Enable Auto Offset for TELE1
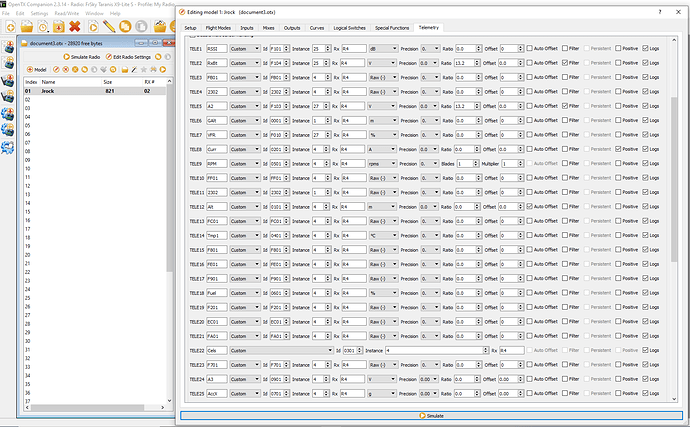The height and width of the screenshot is (427, 690). 529,48
